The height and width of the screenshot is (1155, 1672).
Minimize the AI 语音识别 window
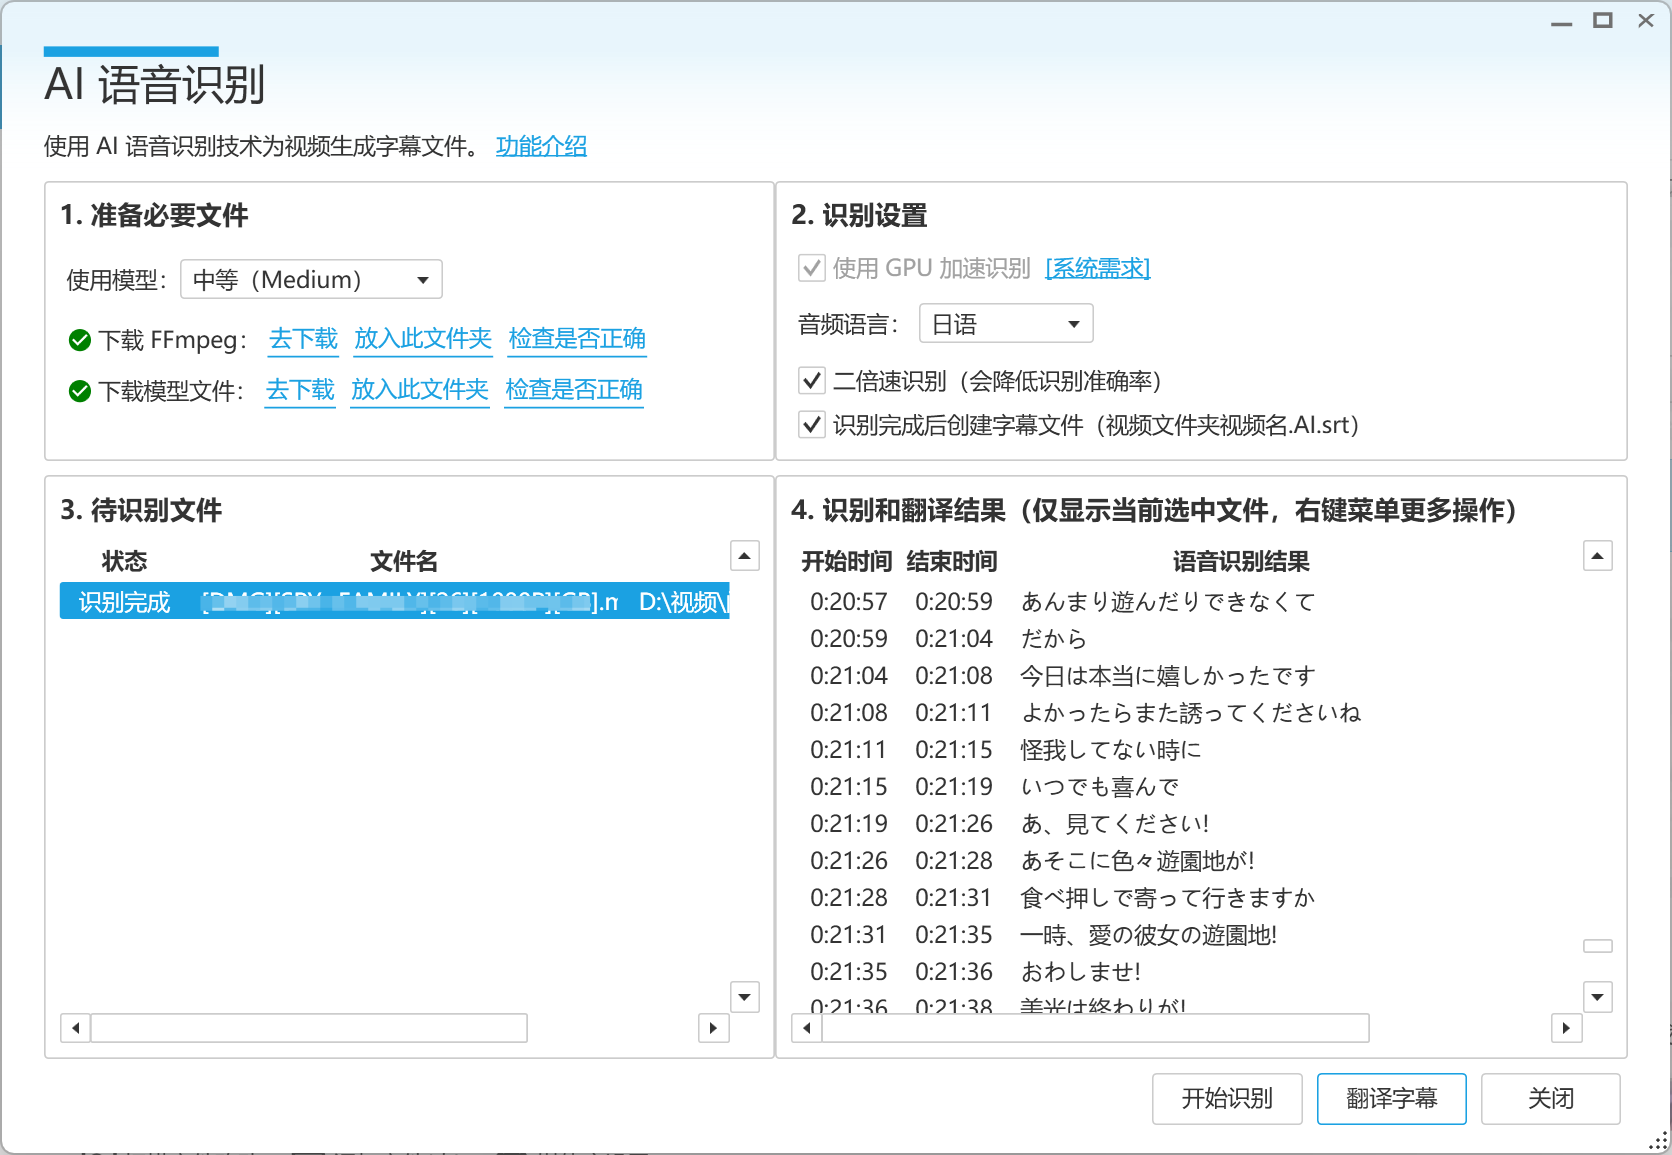[1562, 21]
